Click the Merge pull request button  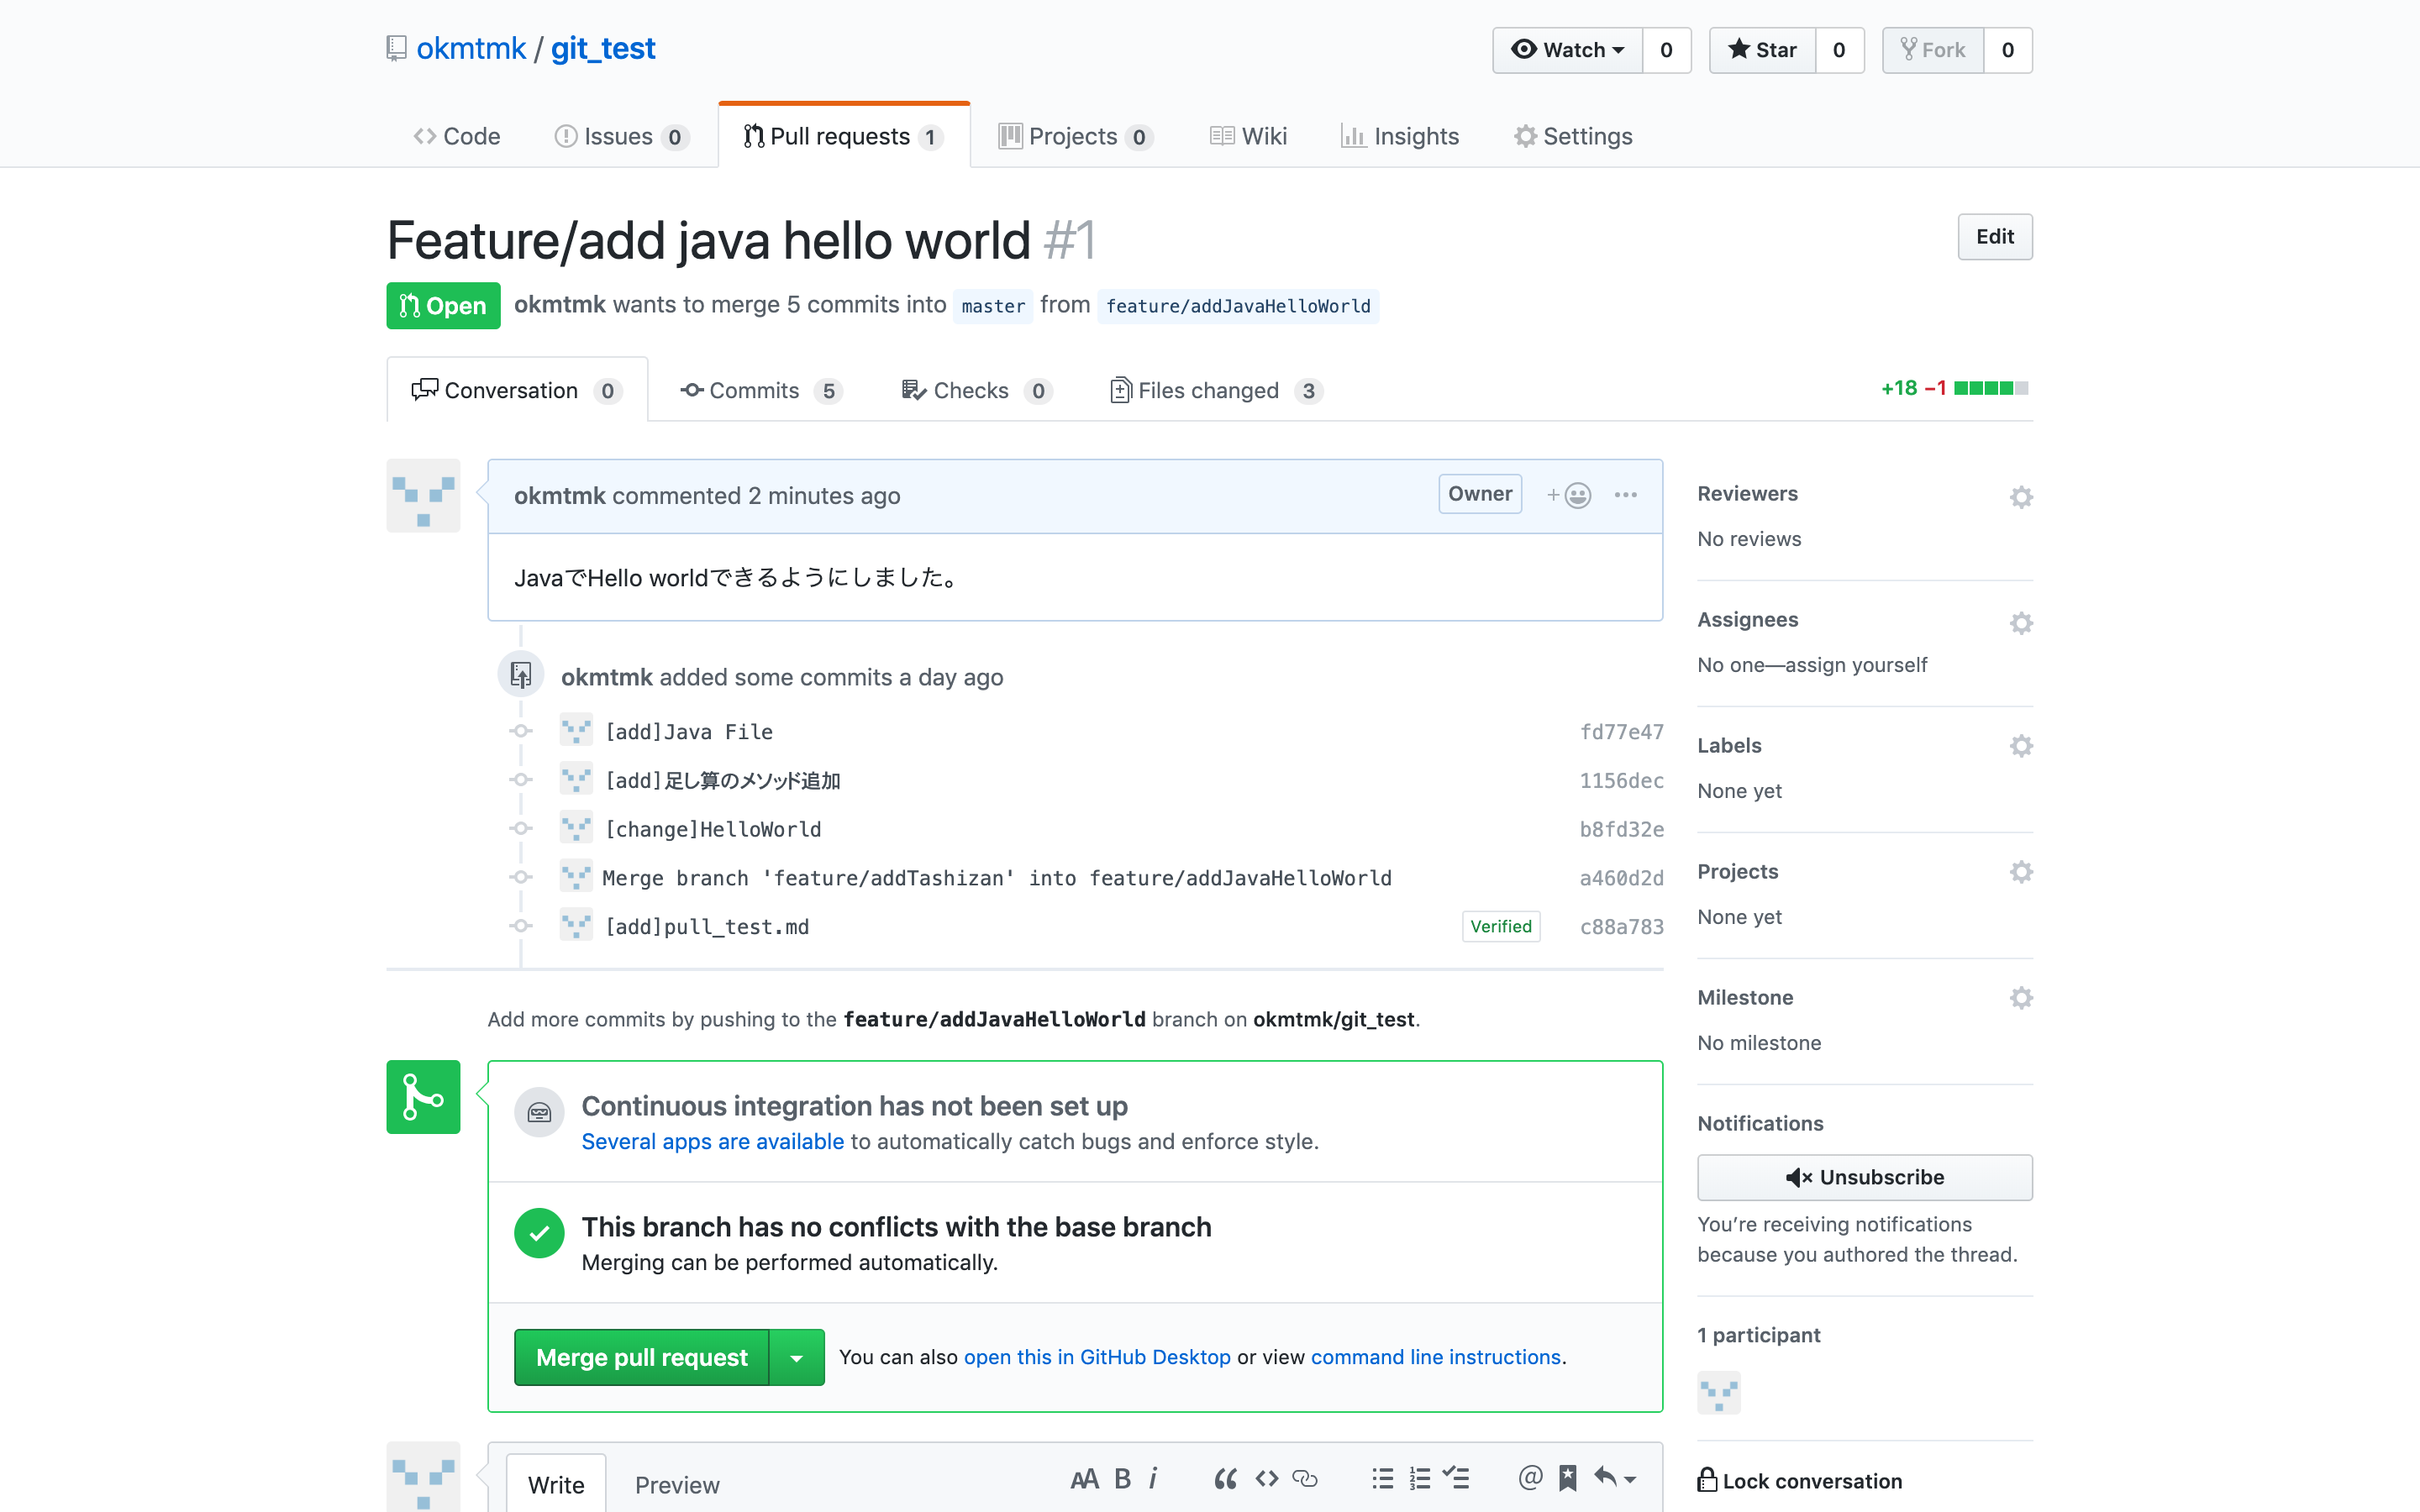pyautogui.click(x=641, y=1358)
